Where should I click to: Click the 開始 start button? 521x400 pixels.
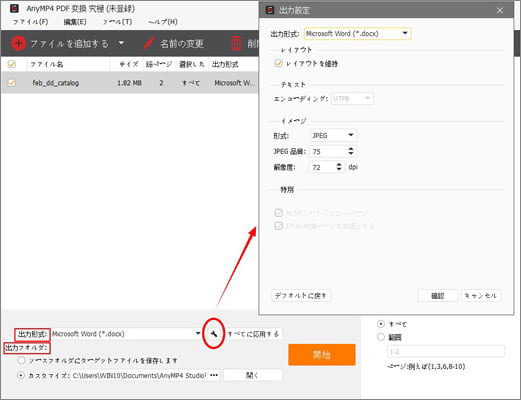point(322,355)
